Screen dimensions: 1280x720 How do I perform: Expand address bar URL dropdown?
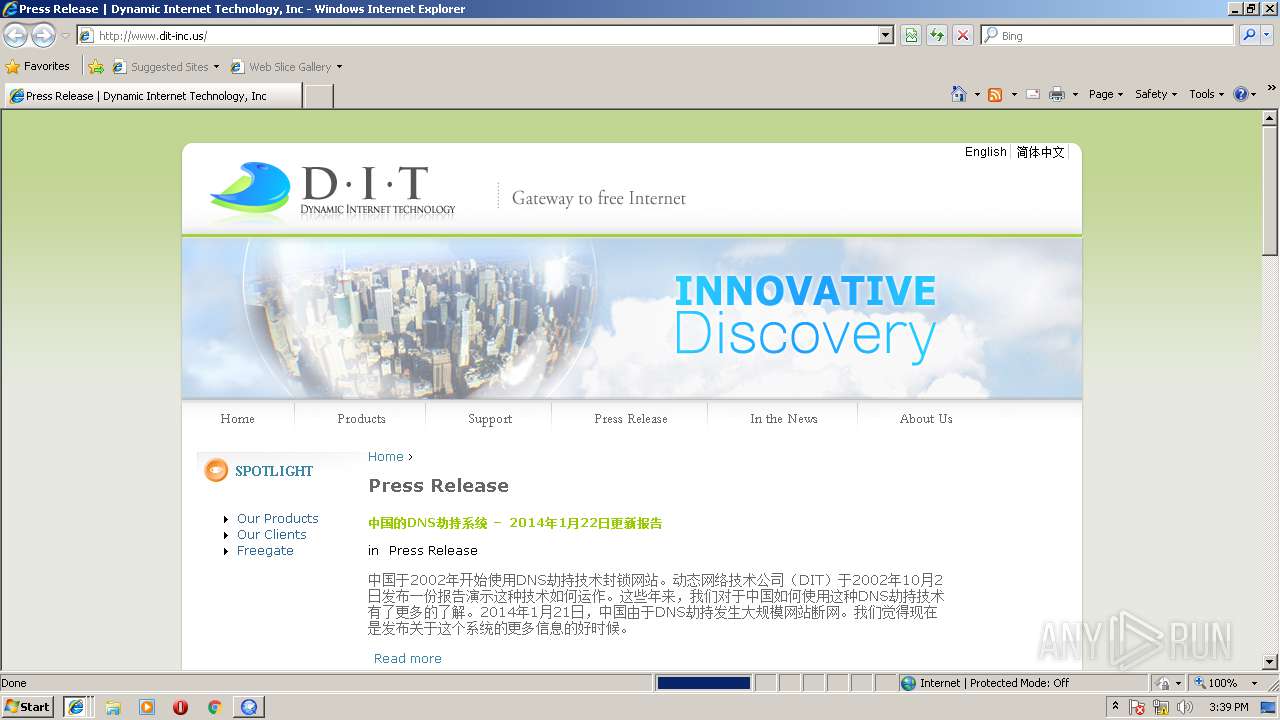pos(886,35)
